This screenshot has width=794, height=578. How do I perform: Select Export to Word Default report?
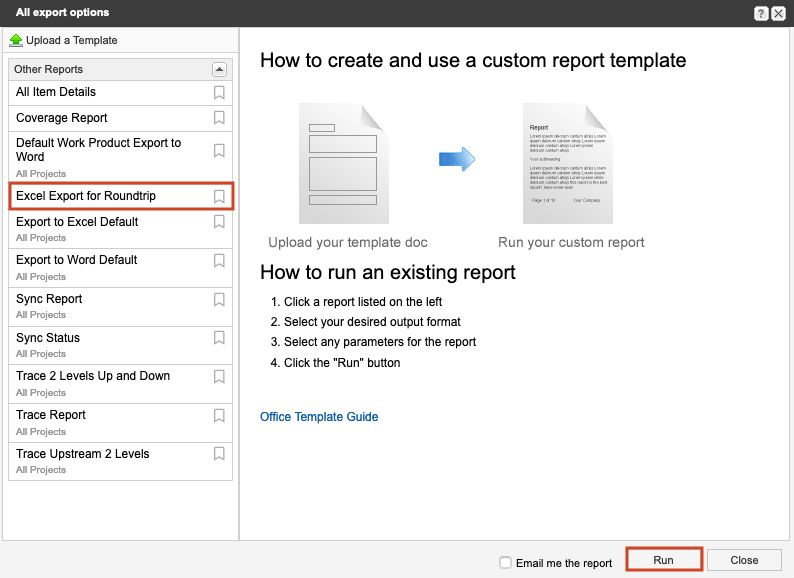[x=77, y=260]
